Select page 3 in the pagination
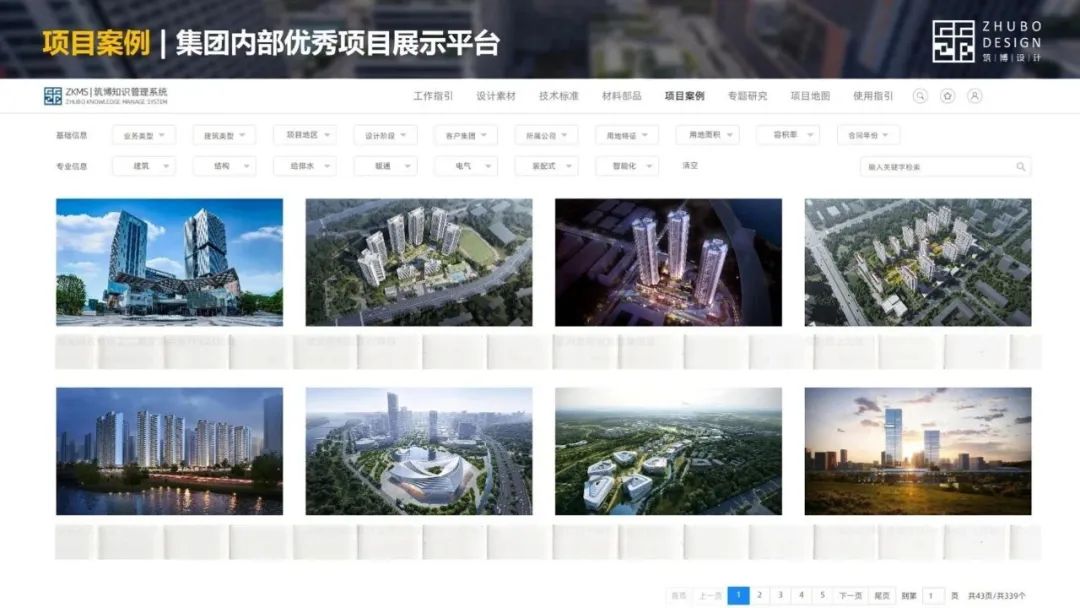The height and width of the screenshot is (608, 1080). pyautogui.click(x=780, y=593)
